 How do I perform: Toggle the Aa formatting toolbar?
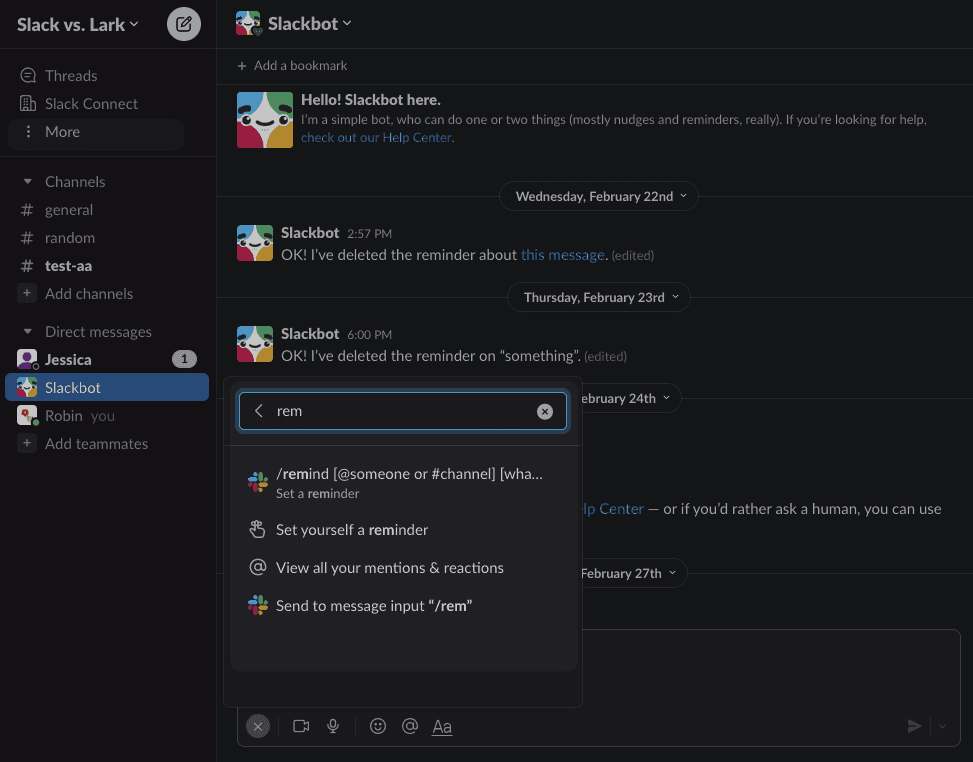point(442,727)
